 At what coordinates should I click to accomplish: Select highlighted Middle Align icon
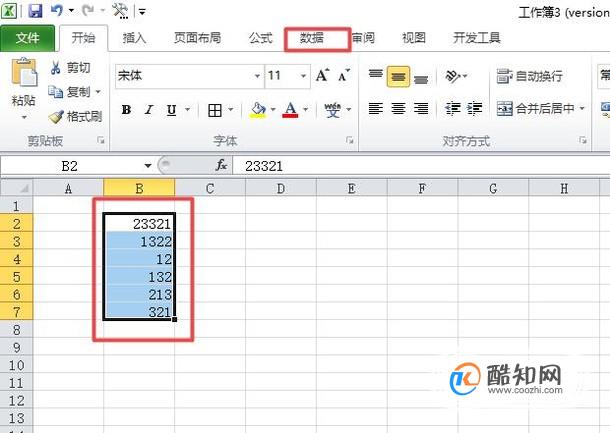pyautogui.click(x=398, y=76)
